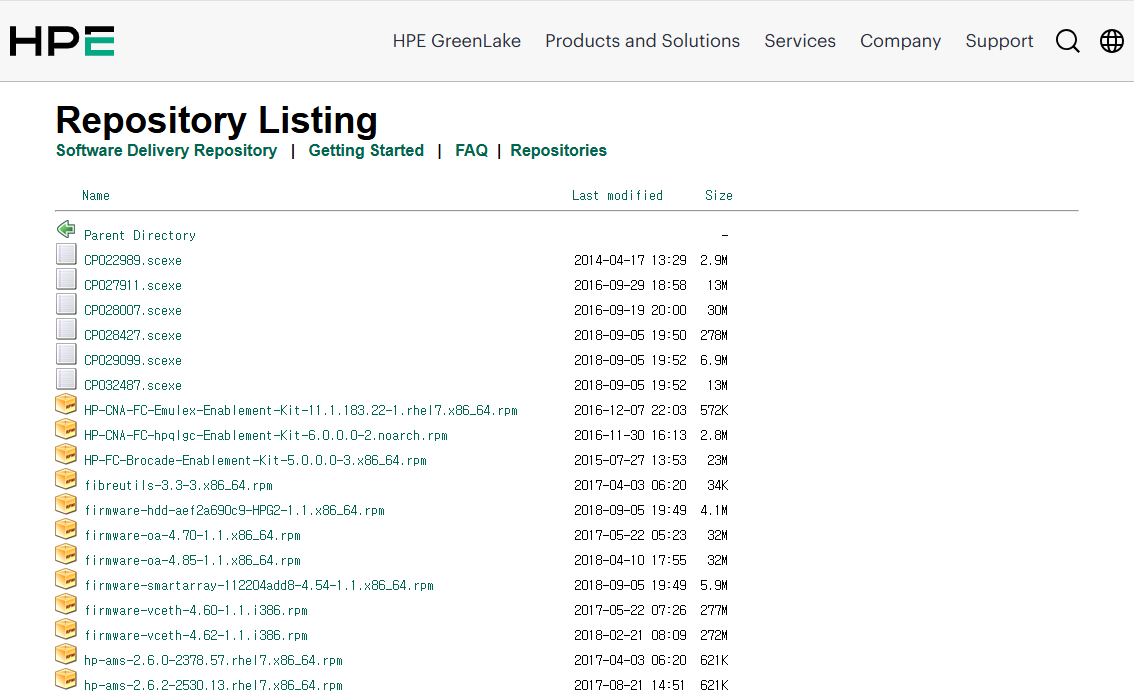Download CP028007.scexe

tap(133, 310)
